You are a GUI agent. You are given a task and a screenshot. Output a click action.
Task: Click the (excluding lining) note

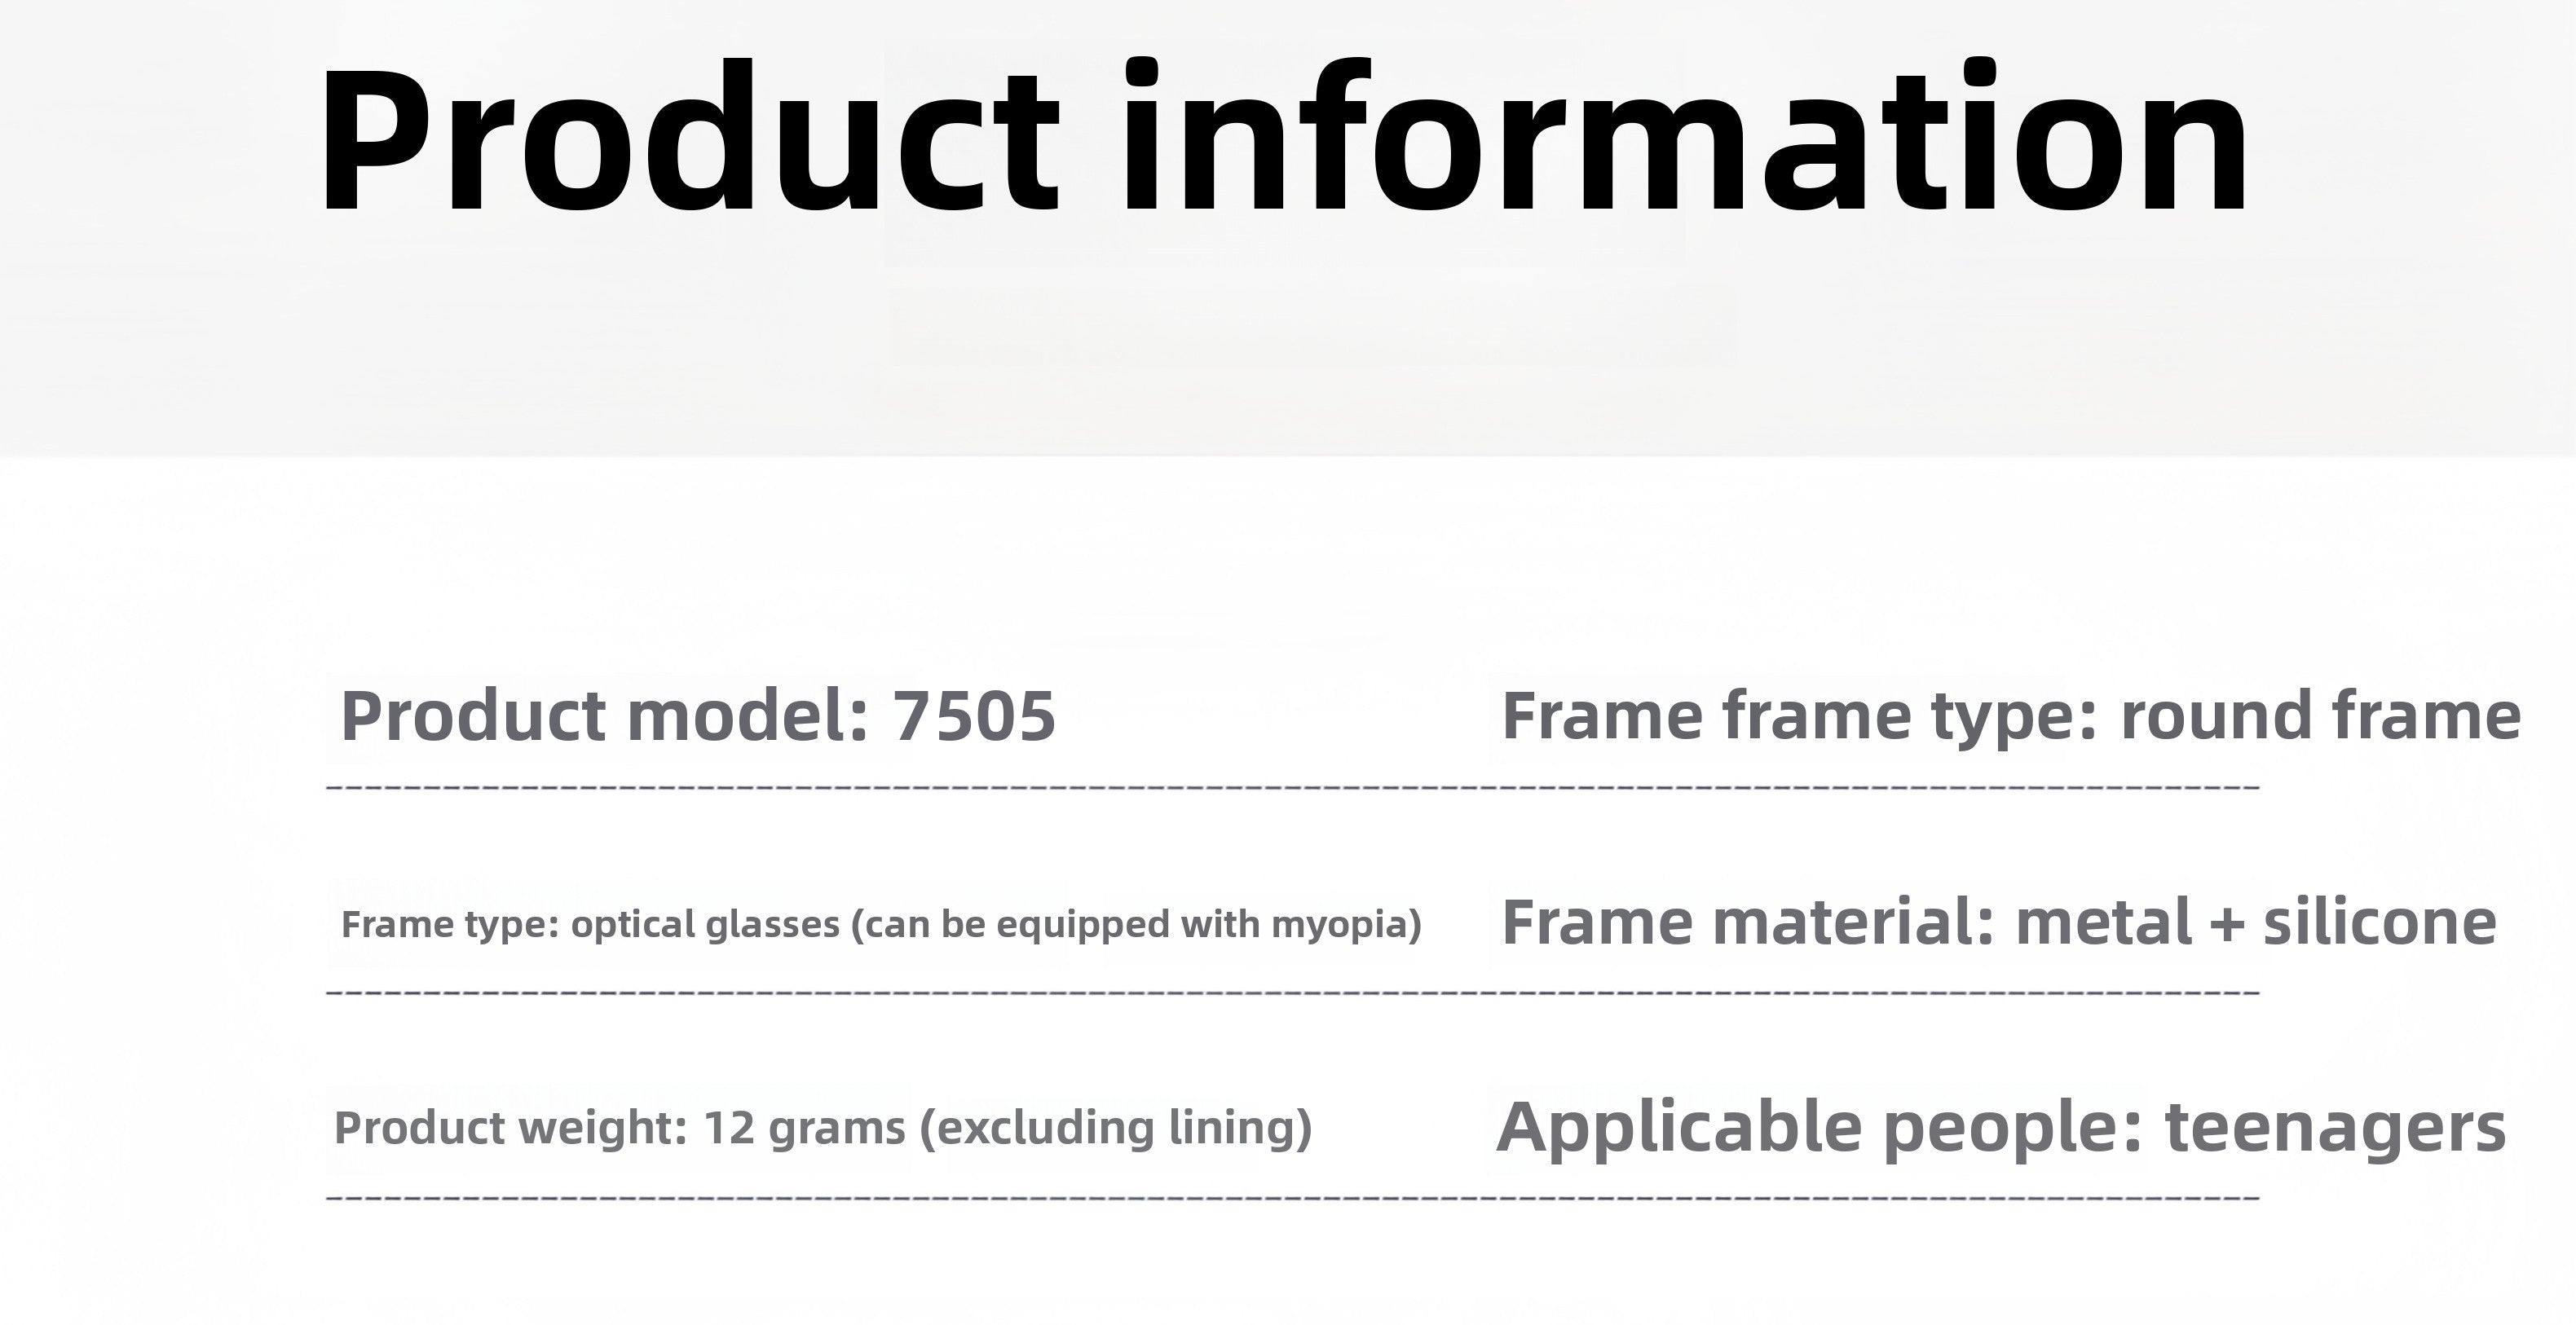coord(1115,1128)
